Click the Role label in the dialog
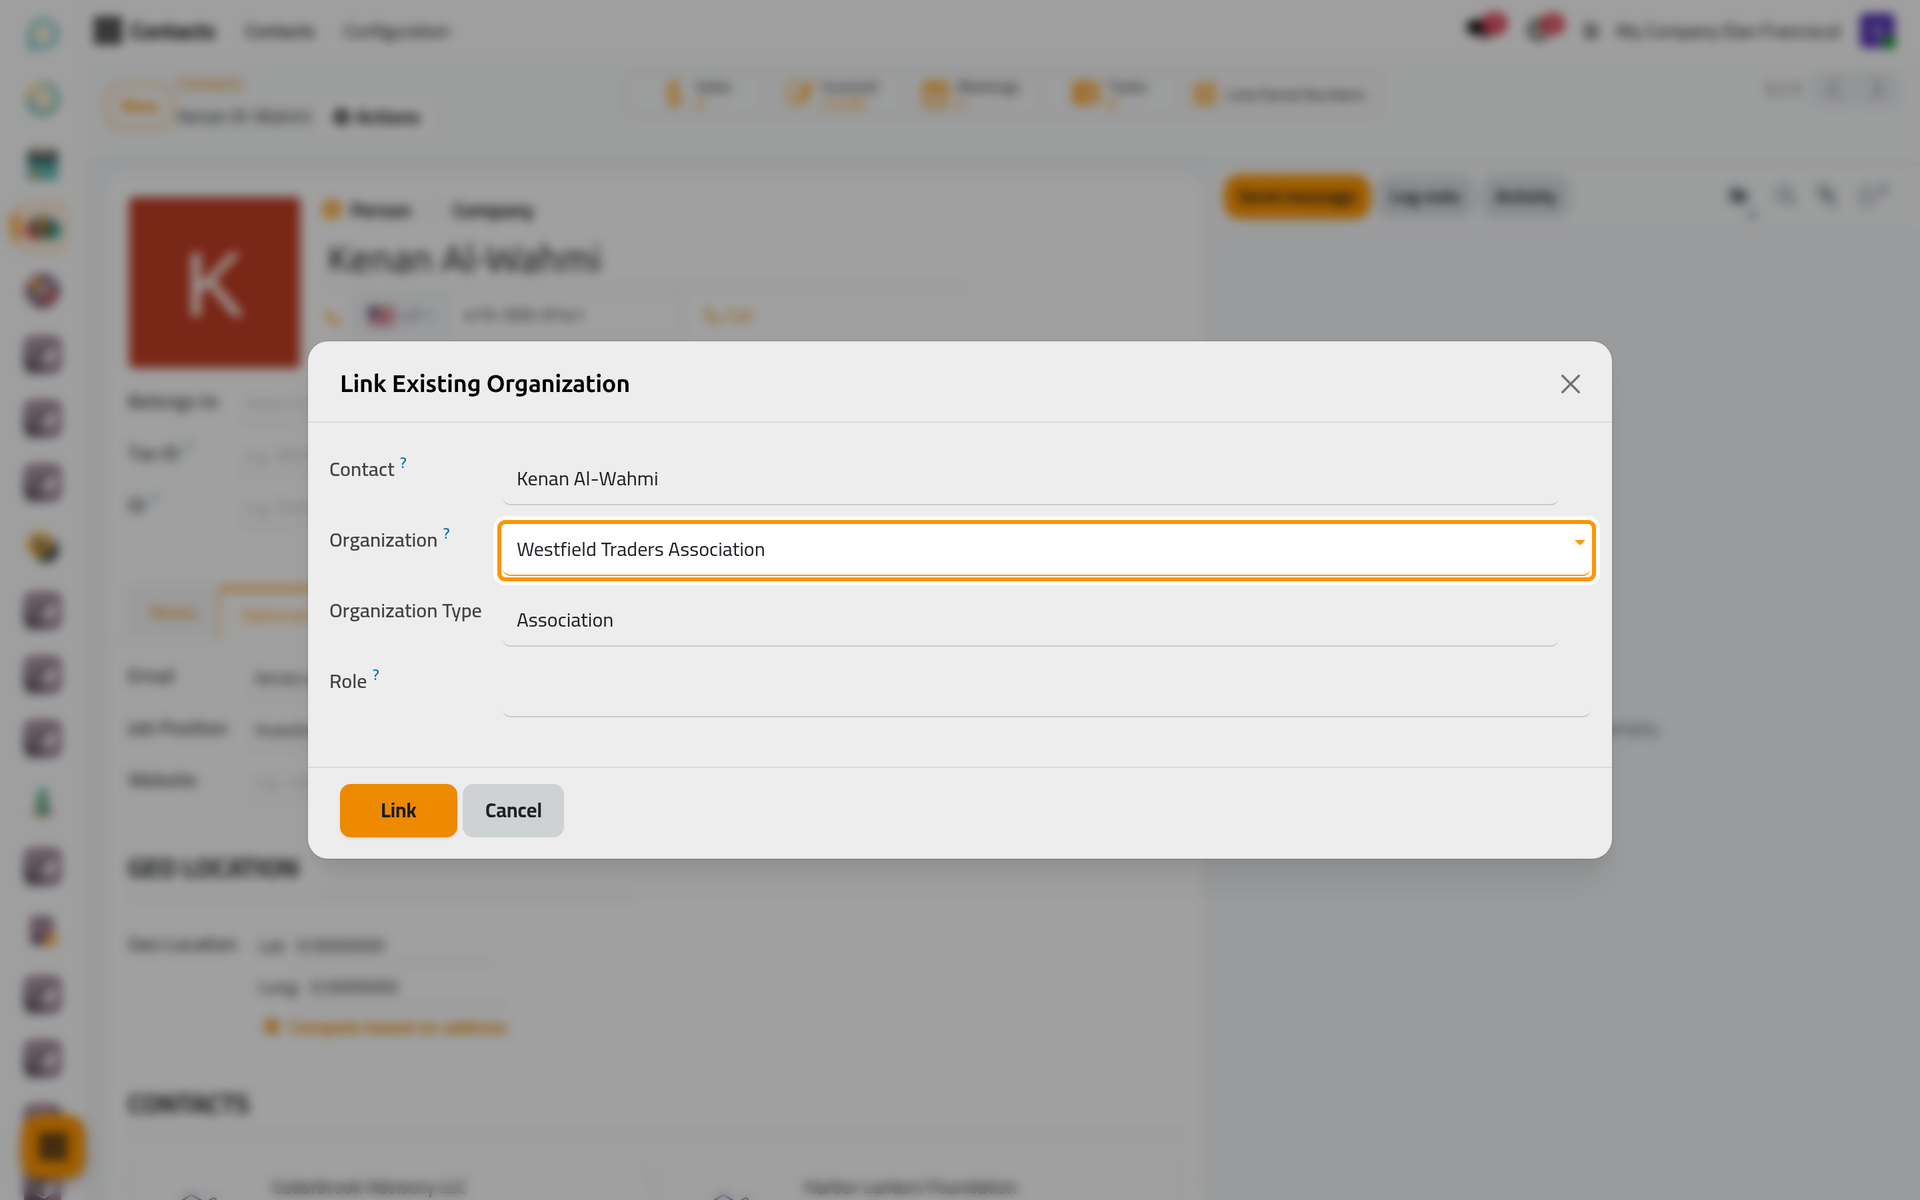This screenshot has width=1920, height=1200. click(x=348, y=682)
